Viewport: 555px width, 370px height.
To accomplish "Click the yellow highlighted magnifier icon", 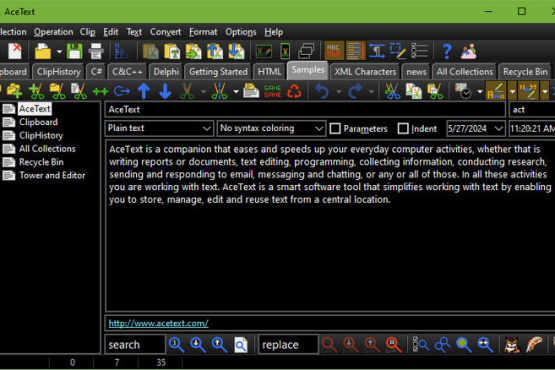I will tap(464, 345).
